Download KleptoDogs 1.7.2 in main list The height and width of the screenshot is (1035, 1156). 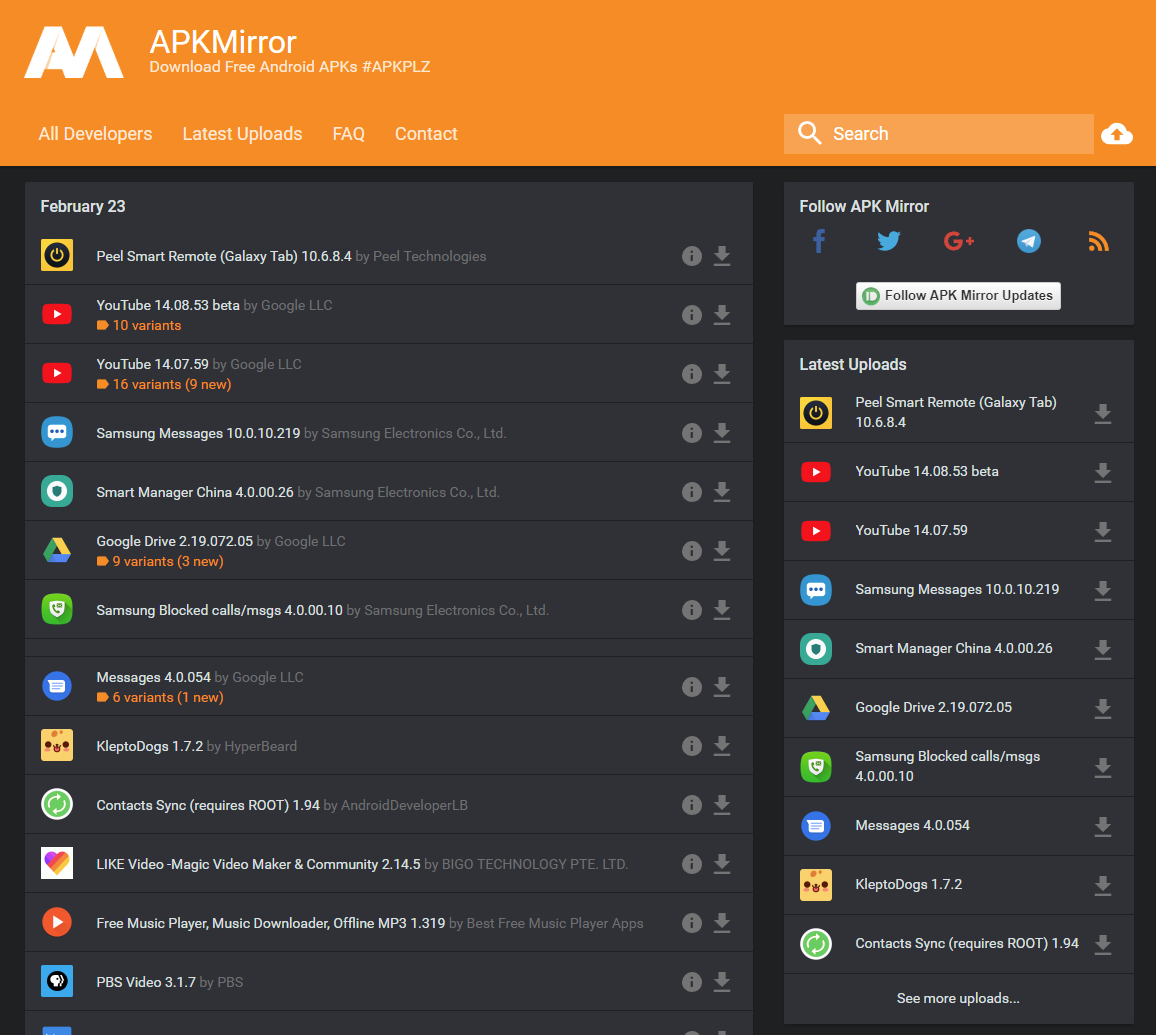tap(722, 746)
